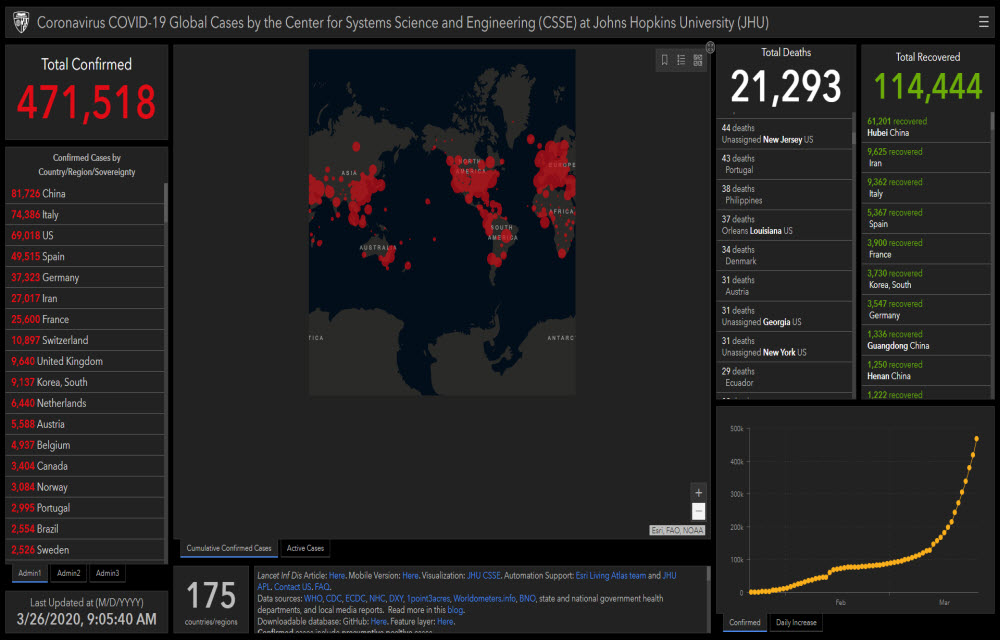This screenshot has height=640, width=1000.
Task: Zoom in on the map with plus button
Action: pos(698,493)
